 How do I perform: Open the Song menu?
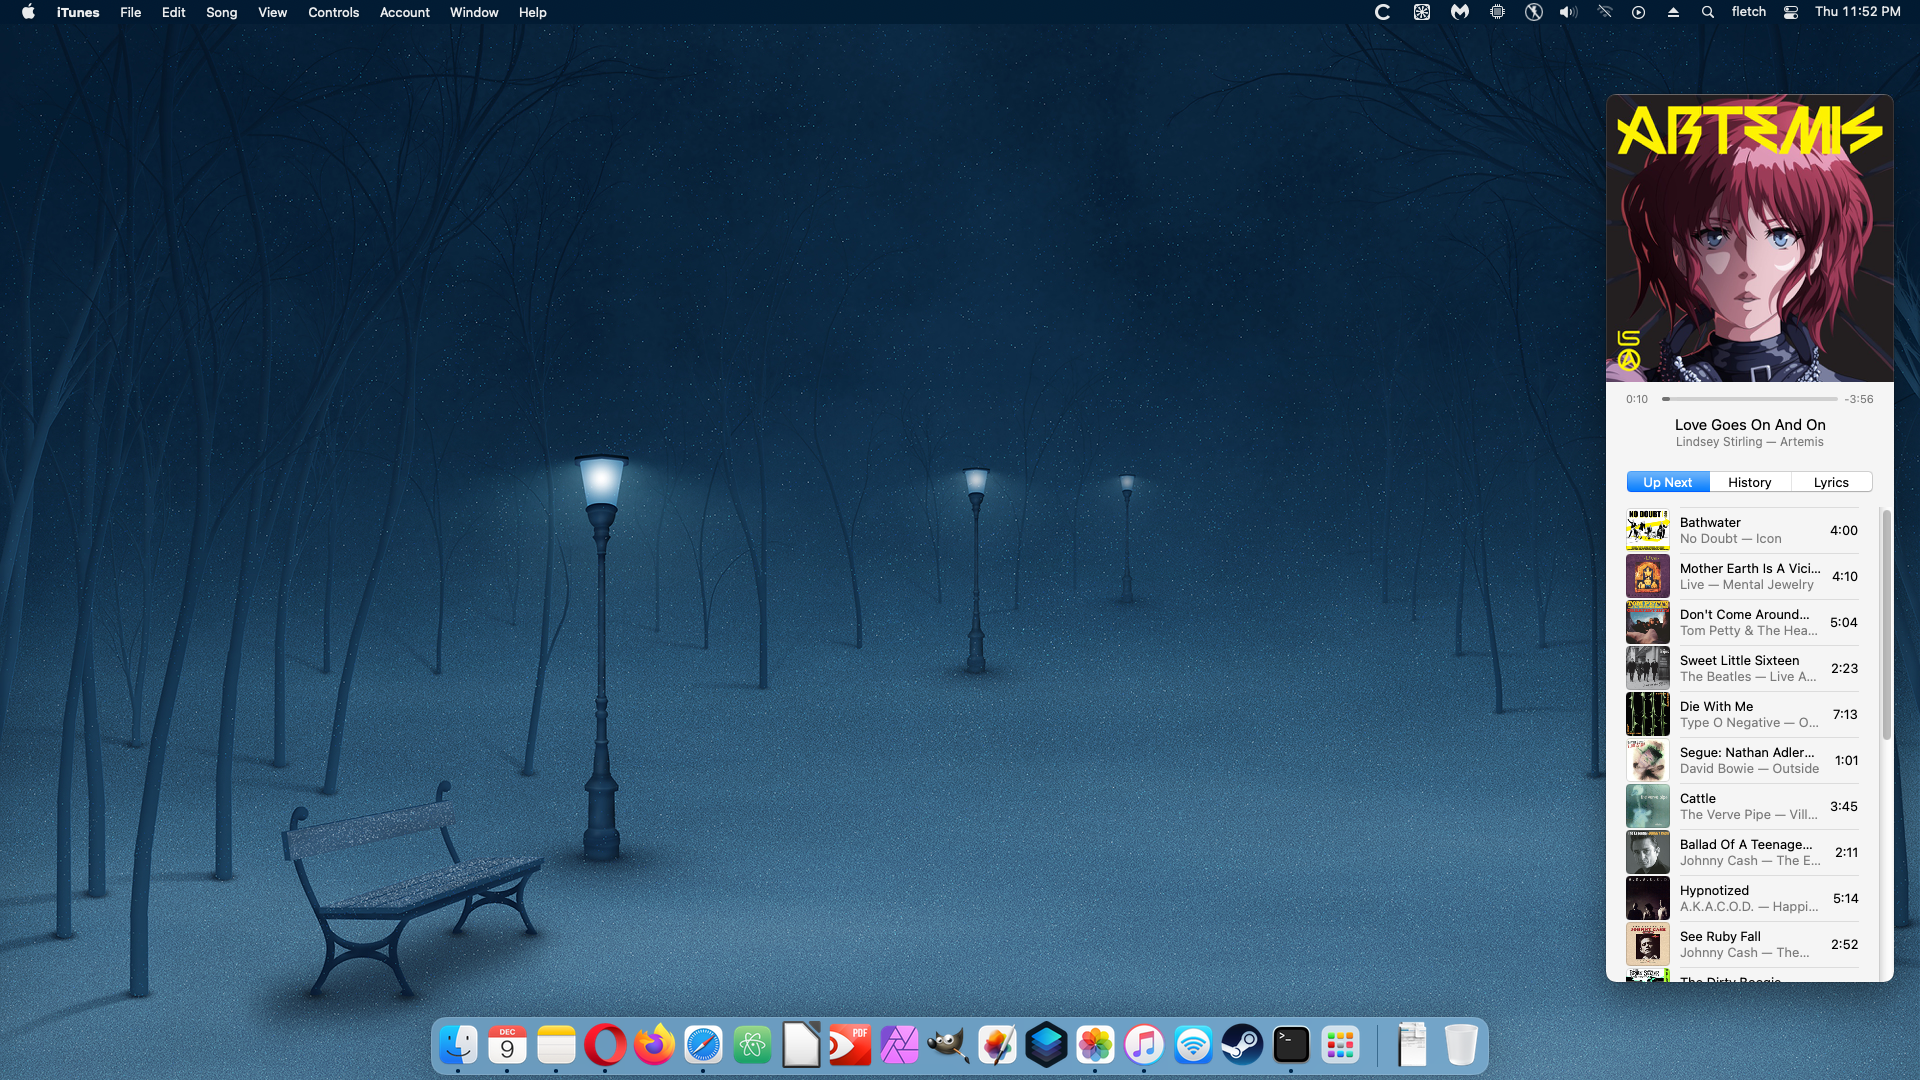222,12
